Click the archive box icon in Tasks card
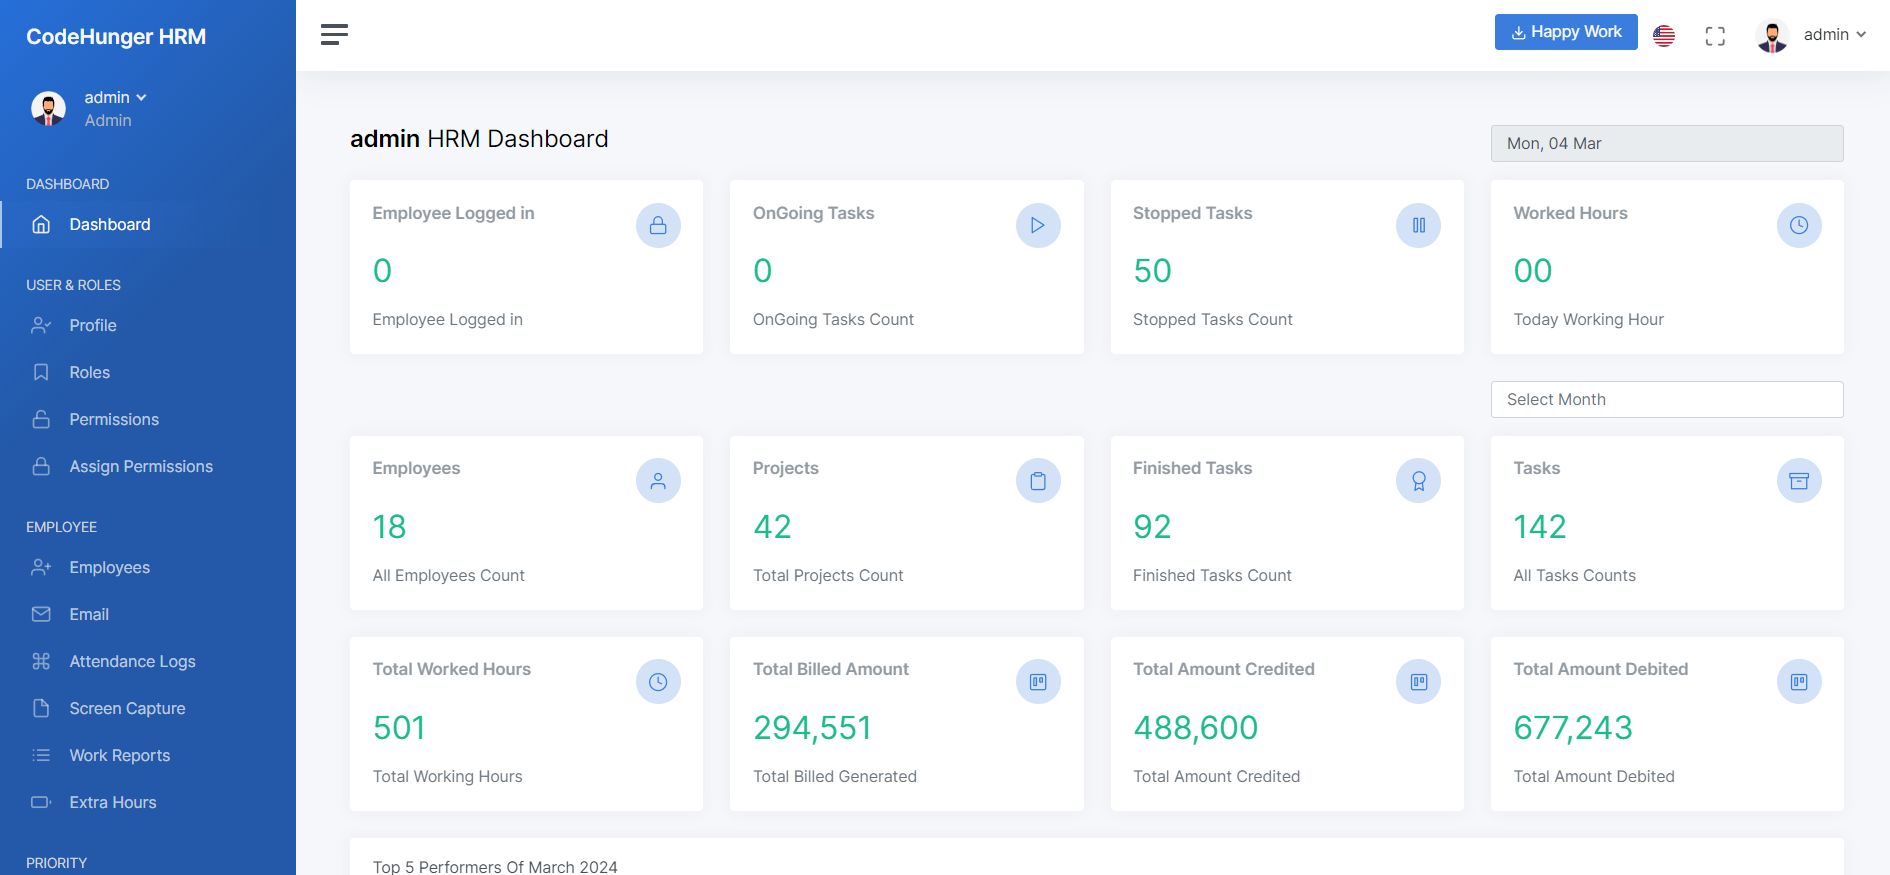The height and width of the screenshot is (875, 1890). (1798, 481)
